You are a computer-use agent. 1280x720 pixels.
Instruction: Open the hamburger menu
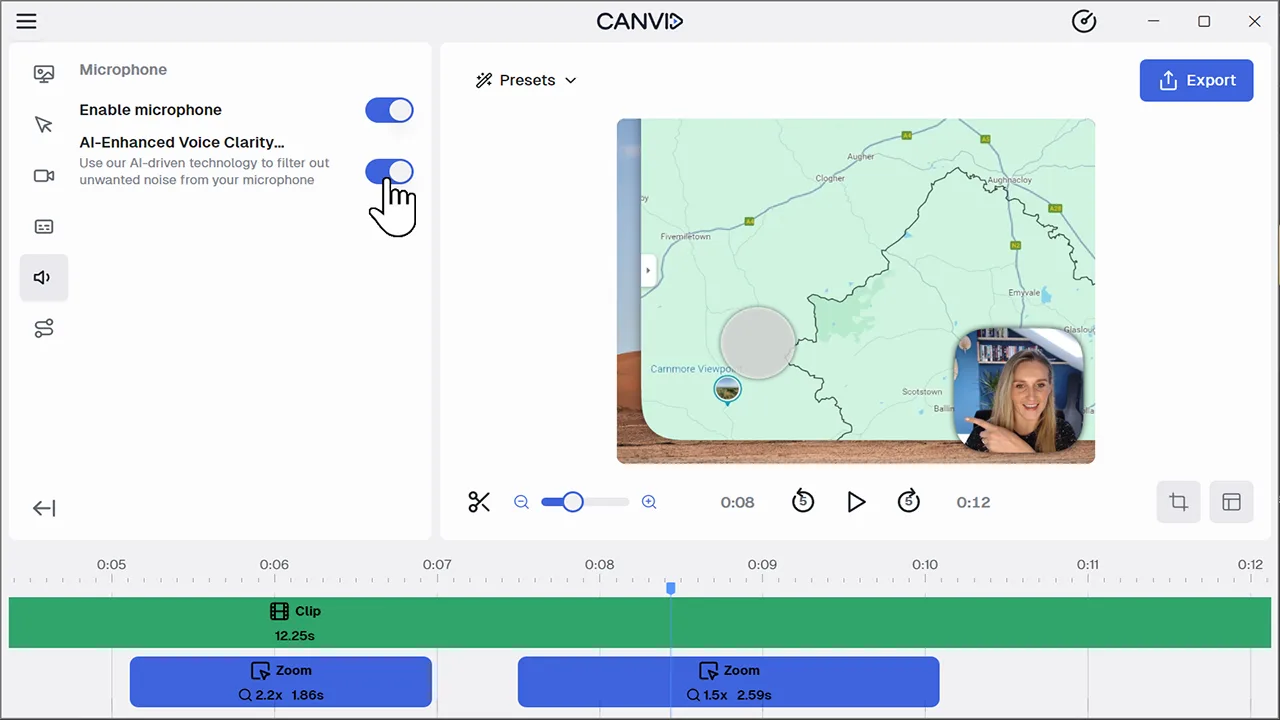click(26, 21)
